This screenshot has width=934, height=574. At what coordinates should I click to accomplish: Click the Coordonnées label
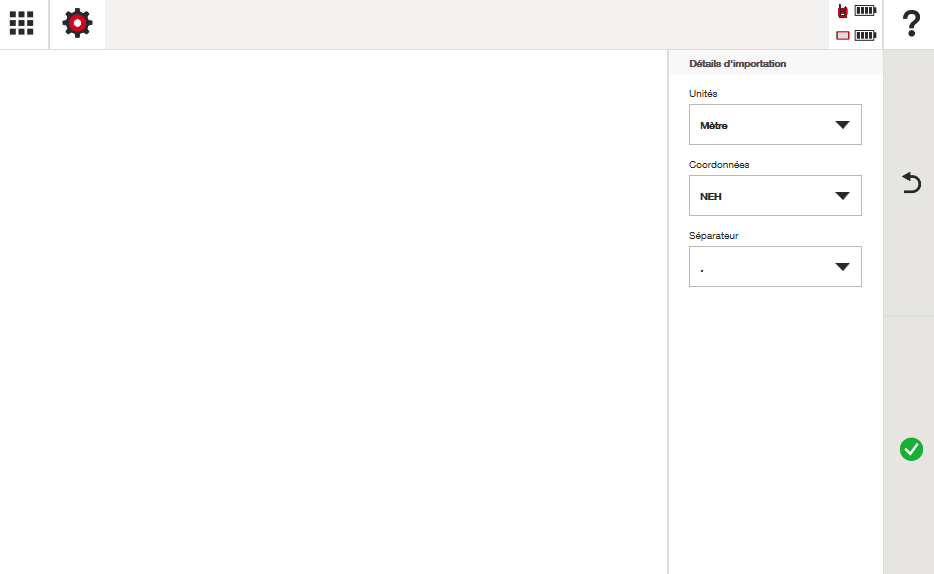tap(719, 165)
